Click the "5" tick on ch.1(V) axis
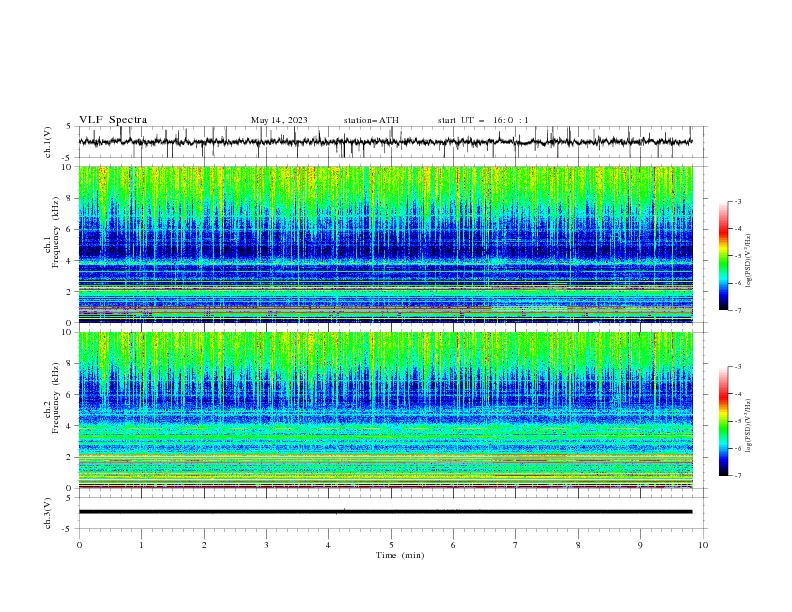This screenshot has height=612, width=792. [x=69, y=126]
